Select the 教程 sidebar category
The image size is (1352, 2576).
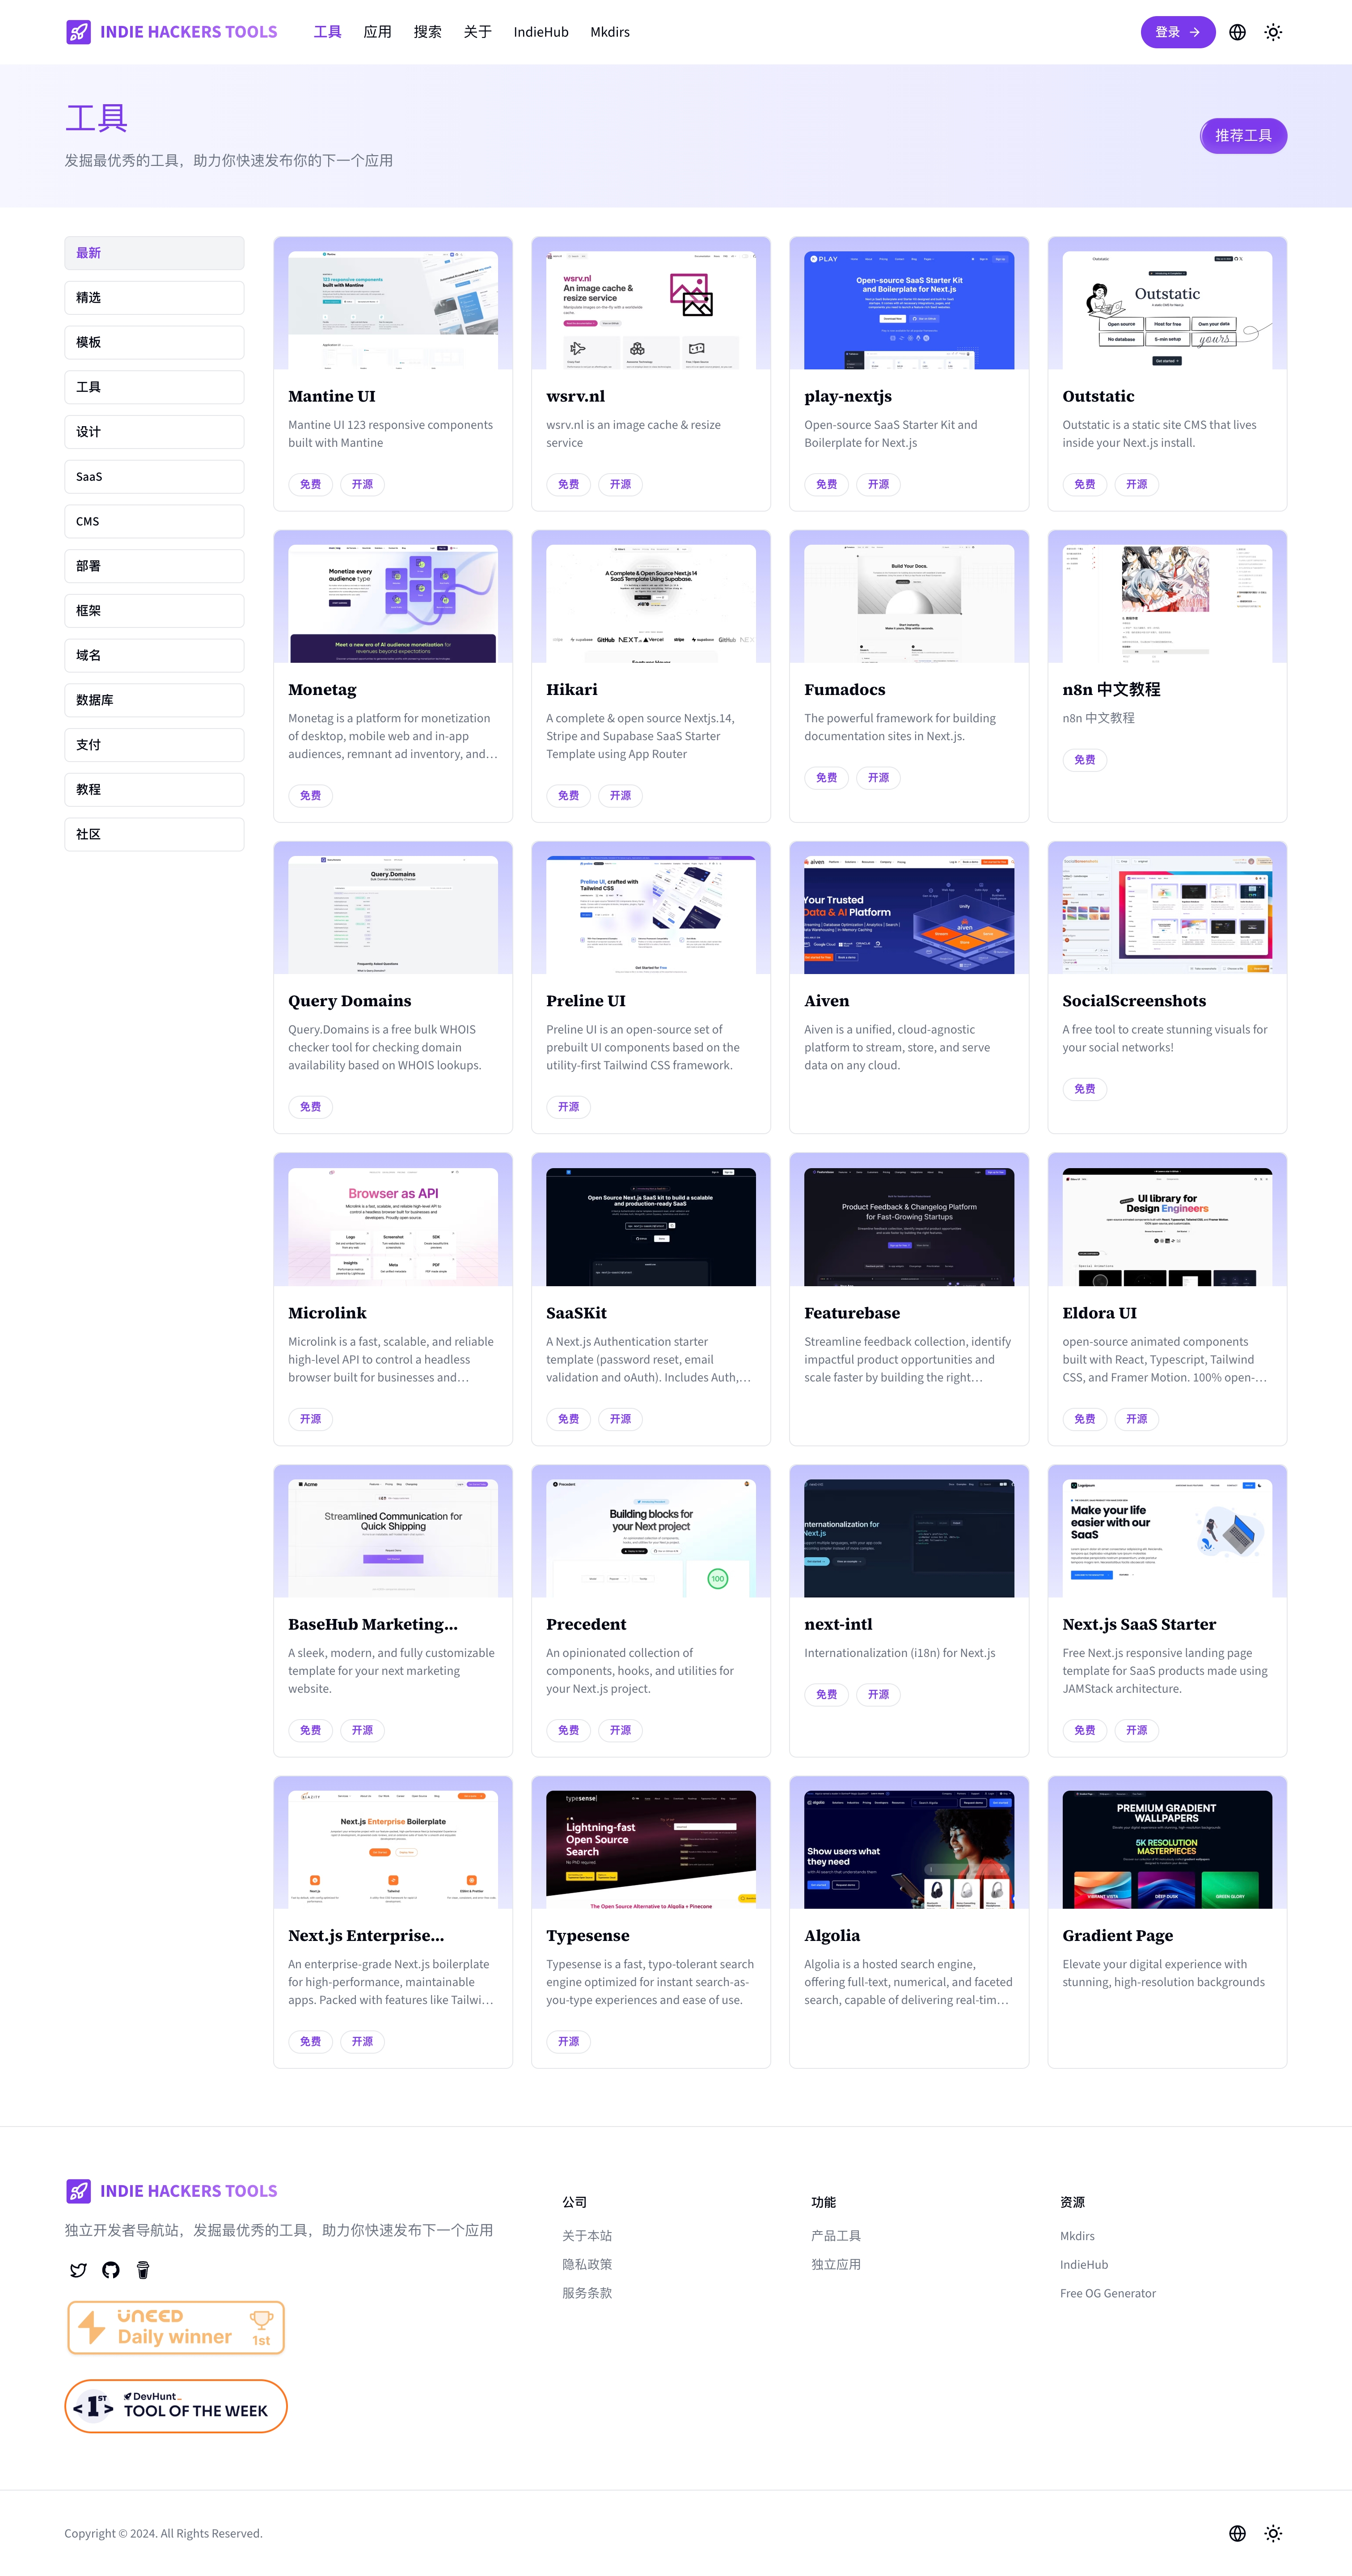click(x=154, y=789)
